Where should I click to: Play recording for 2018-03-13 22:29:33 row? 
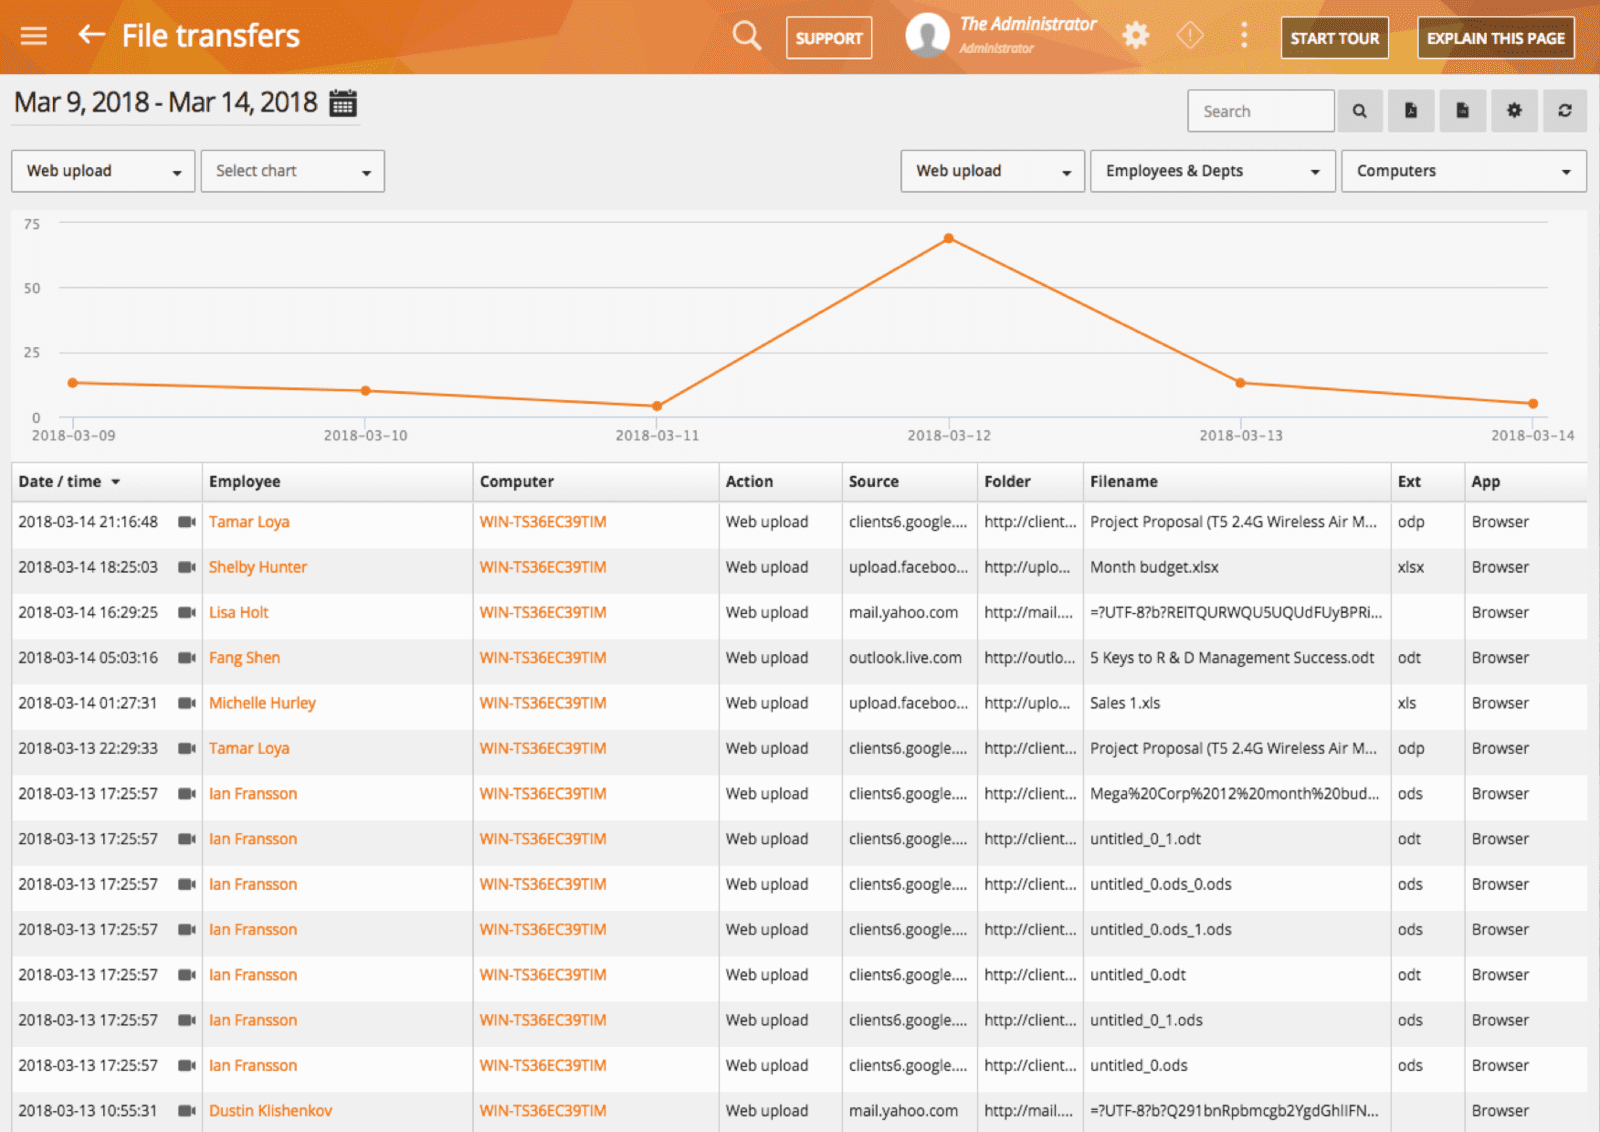coord(186,748)
